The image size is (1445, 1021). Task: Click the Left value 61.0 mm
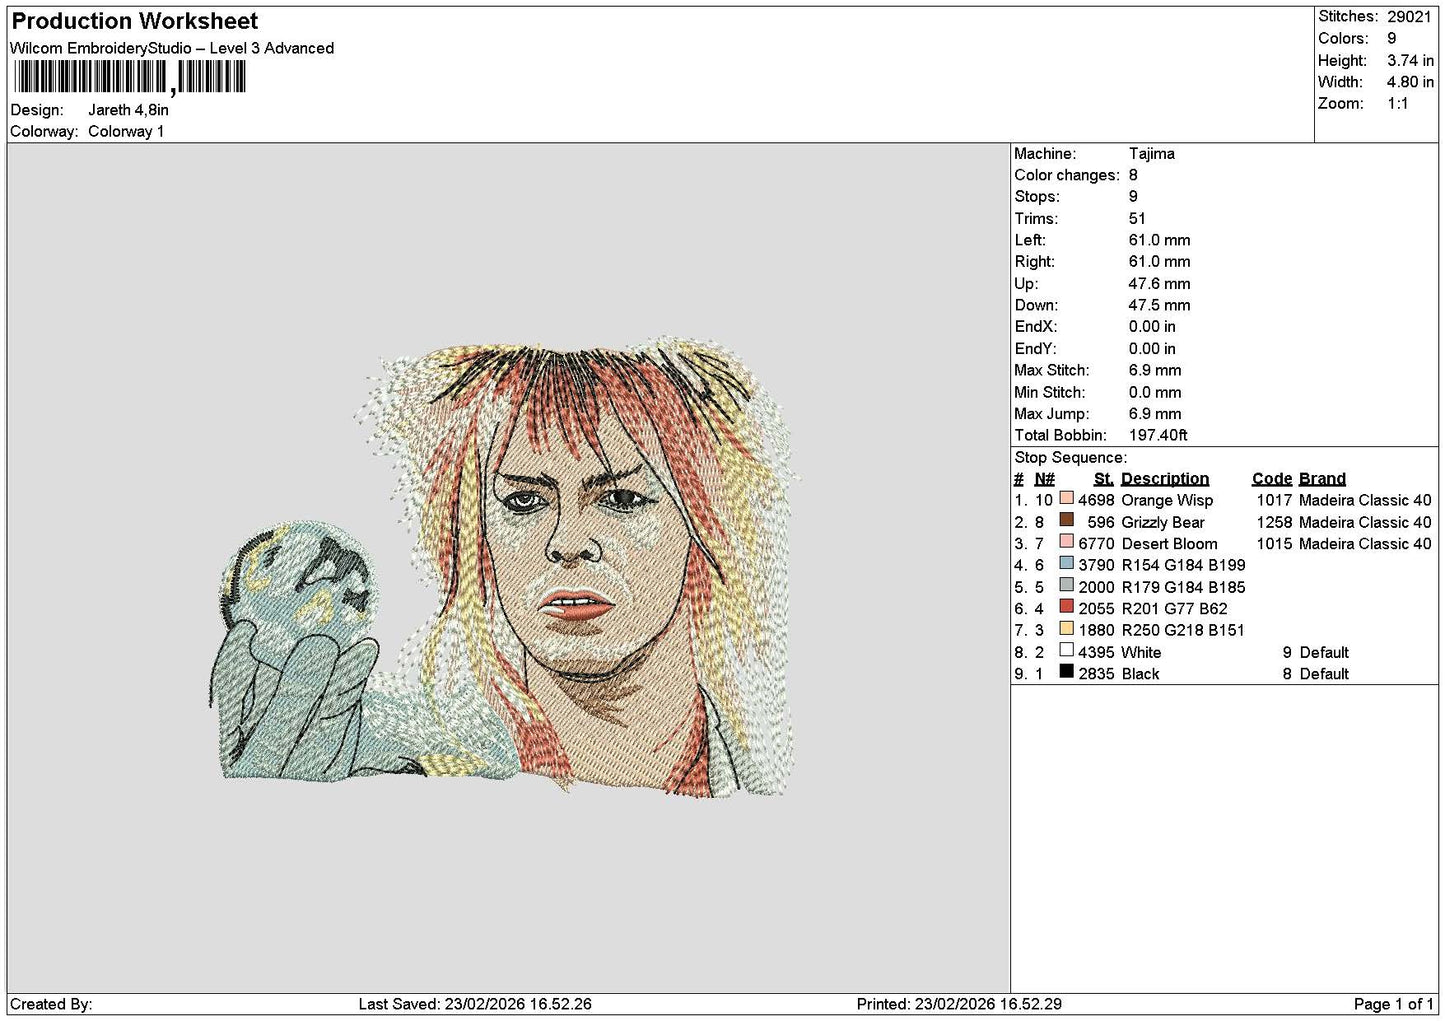tap(1159, 240)
